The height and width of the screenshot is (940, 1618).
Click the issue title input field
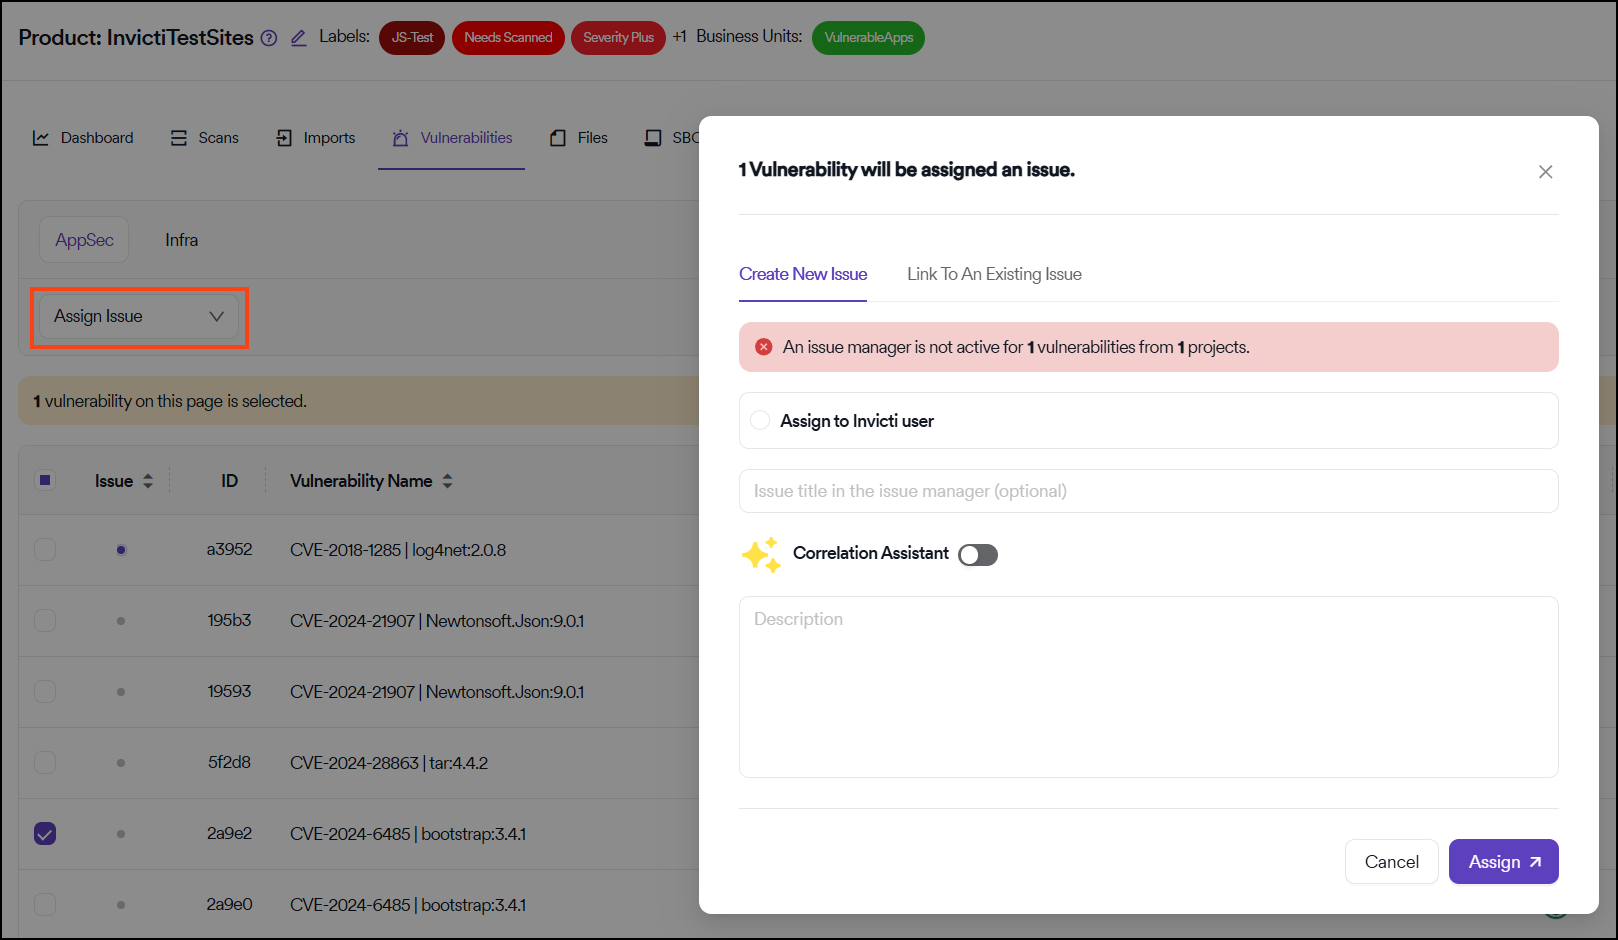(x=1148, y=491)
